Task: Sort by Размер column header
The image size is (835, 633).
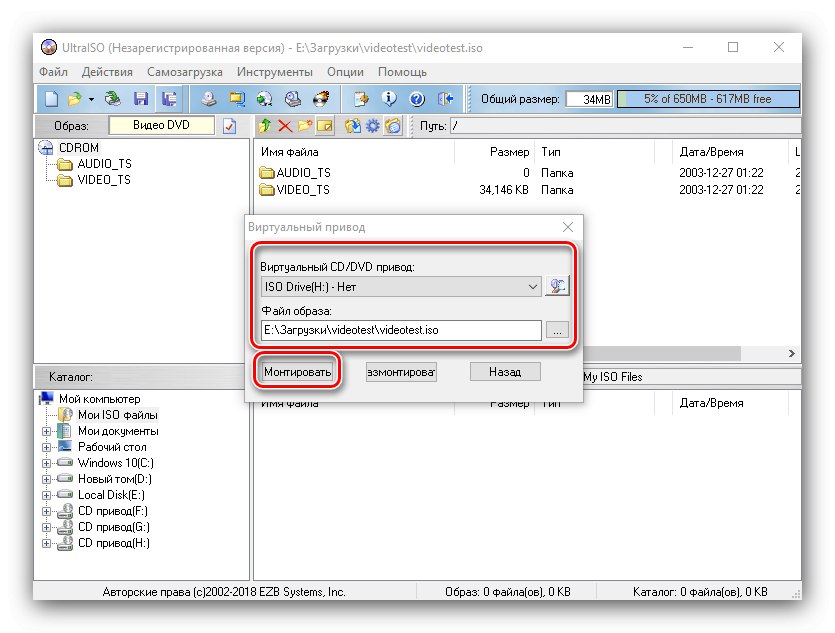Action: pyautogui.click(x=494, y=152)
